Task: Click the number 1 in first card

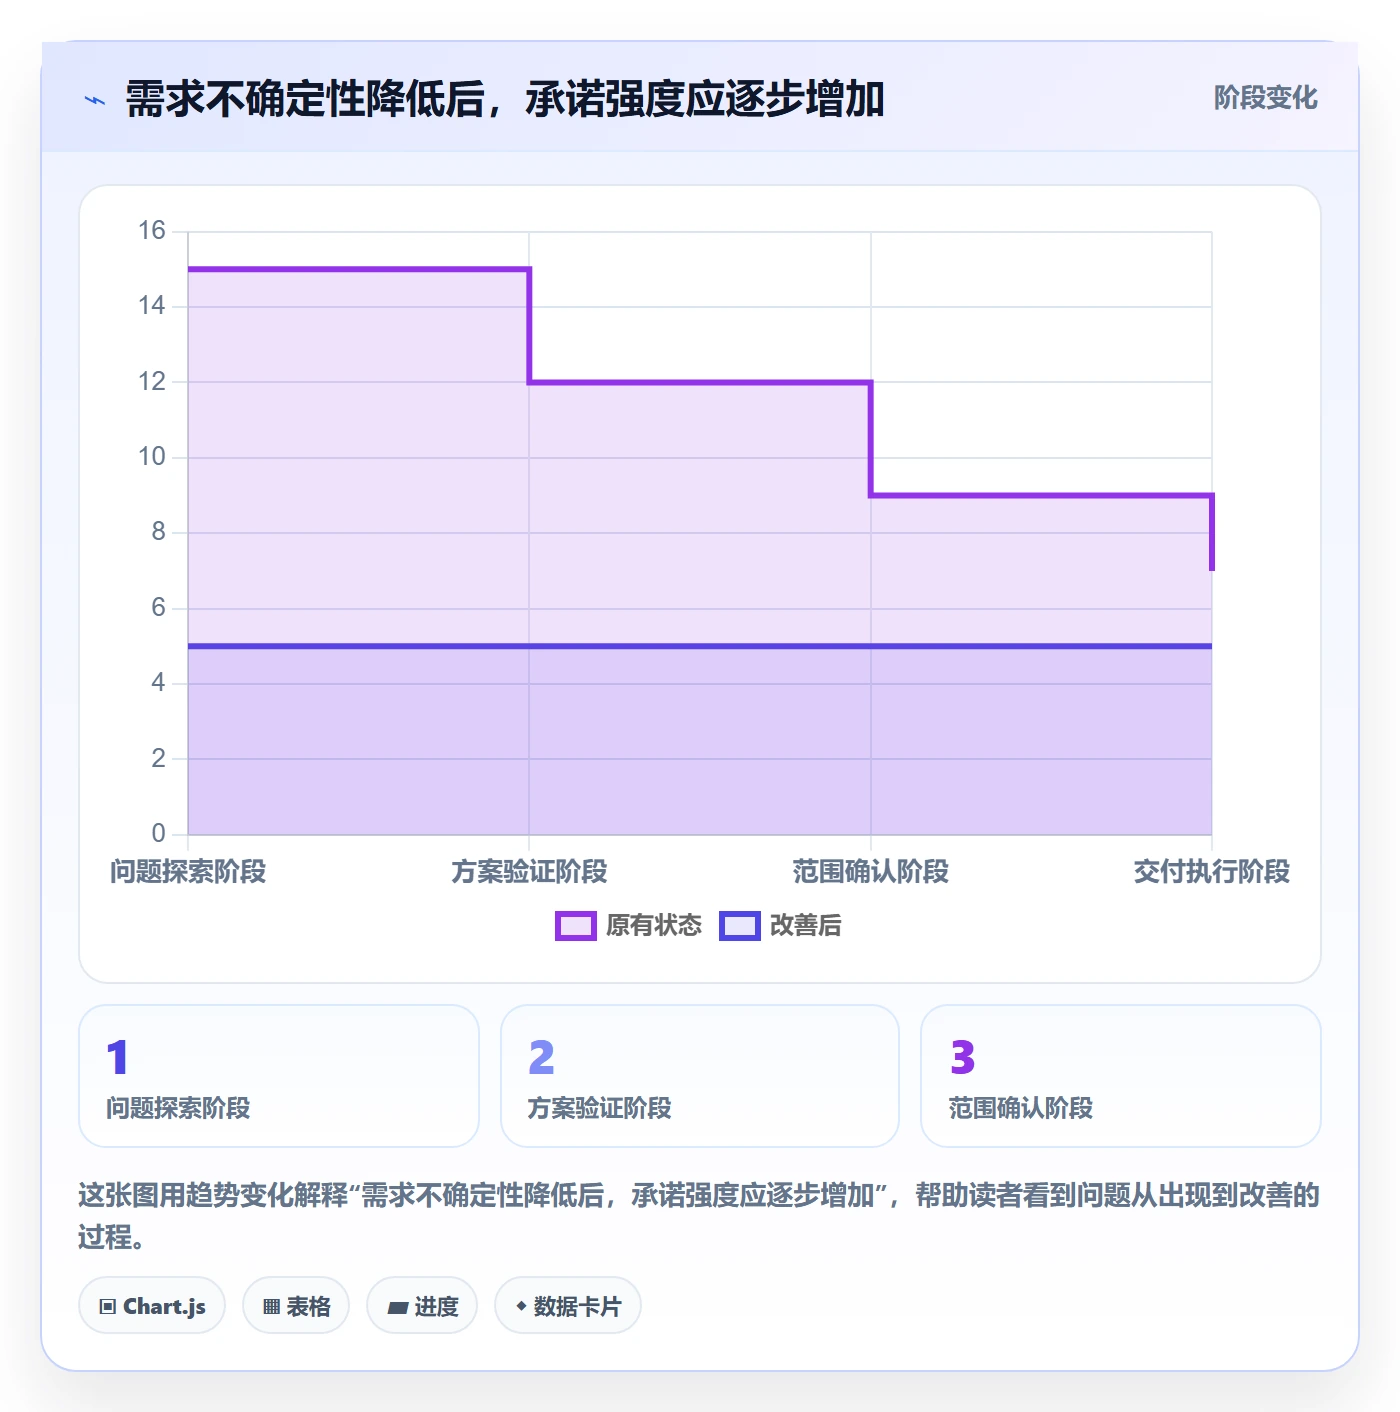Action: [x=118, y=1057]
